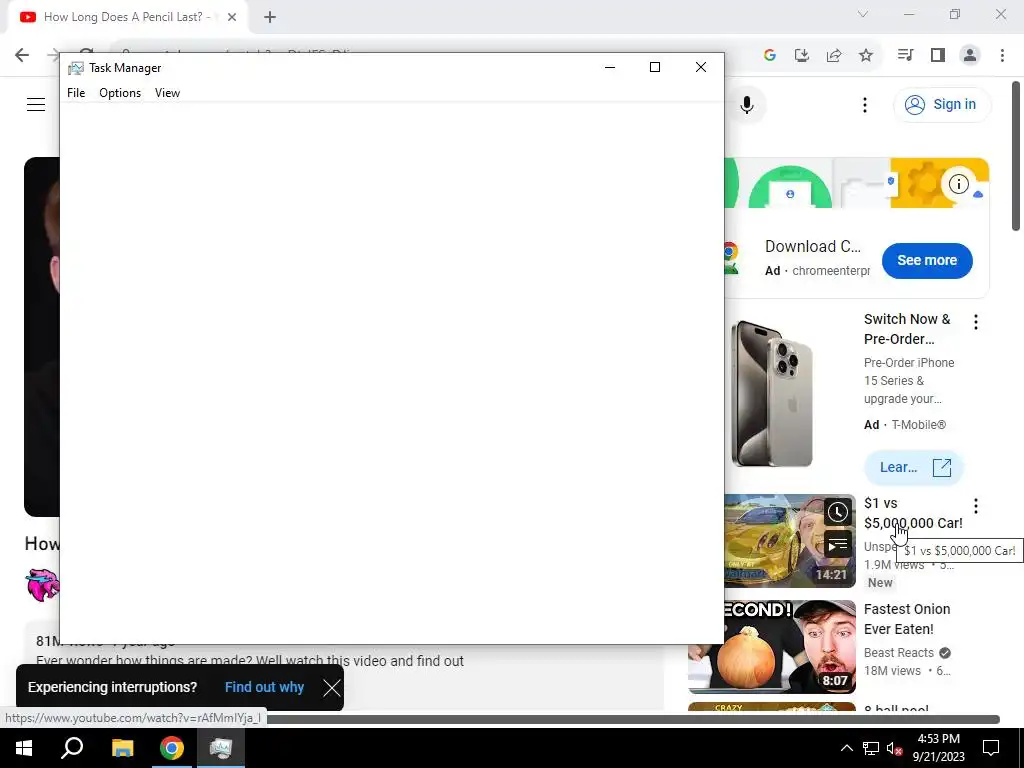This screenshot has height=768, width=1024.
Task: Open Windows search from taskbar
Action: [72, 748]
